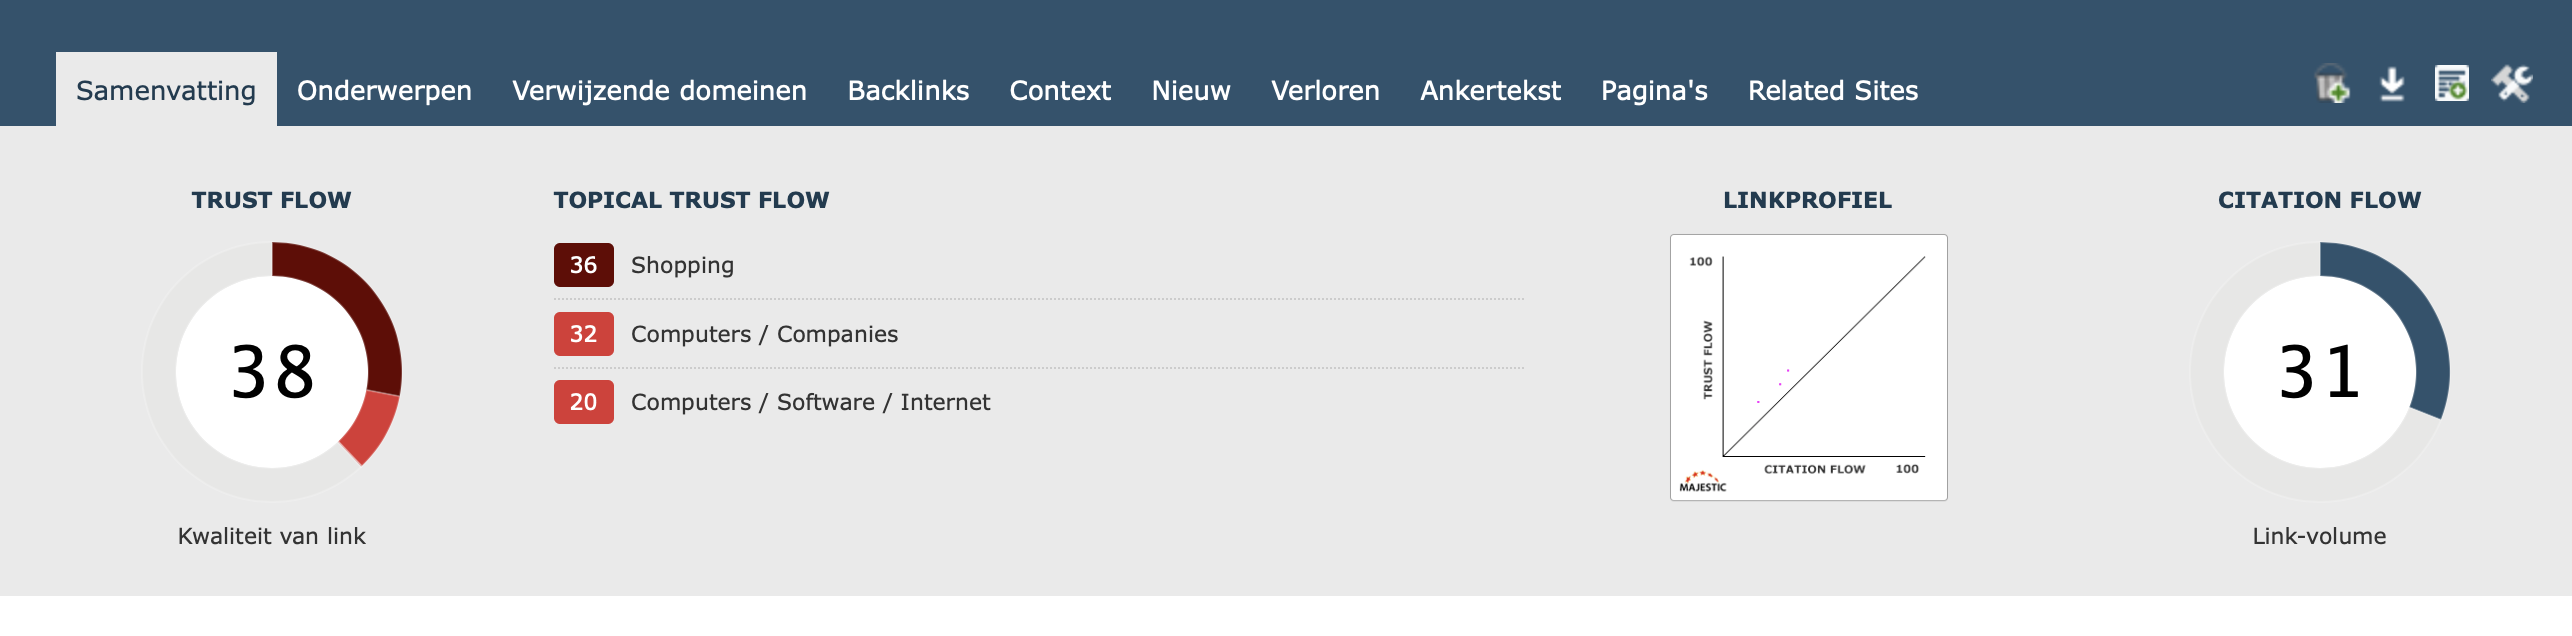Switch to the Onderwerpen tab
This screenshot has height=636, width=2572.
tap(384, 90)
